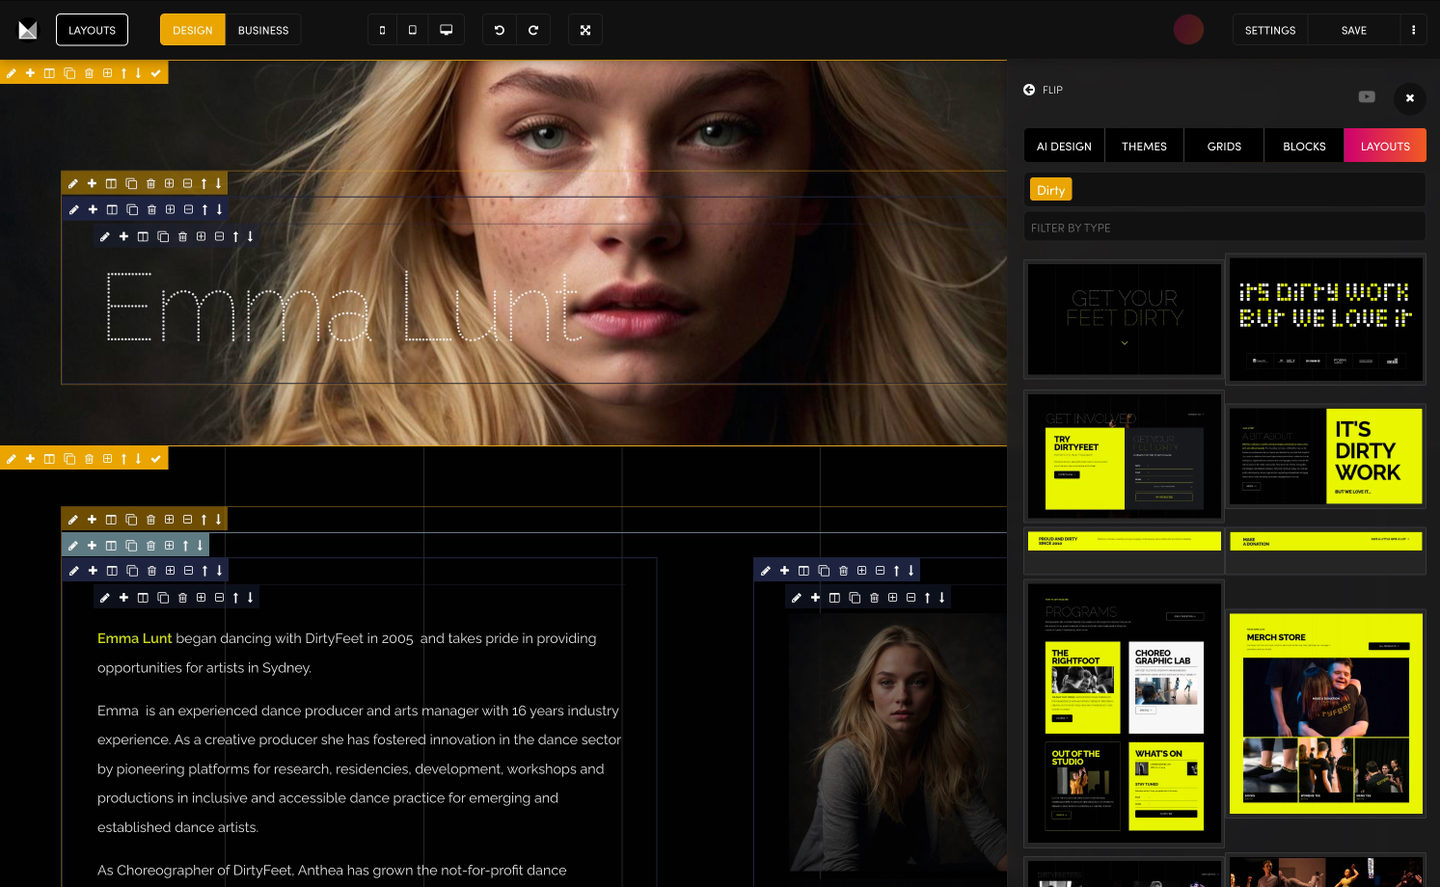Screen dimensions: 1440x887
Task: Open the video tutorial icon
Action: [x=1366, y=97]
